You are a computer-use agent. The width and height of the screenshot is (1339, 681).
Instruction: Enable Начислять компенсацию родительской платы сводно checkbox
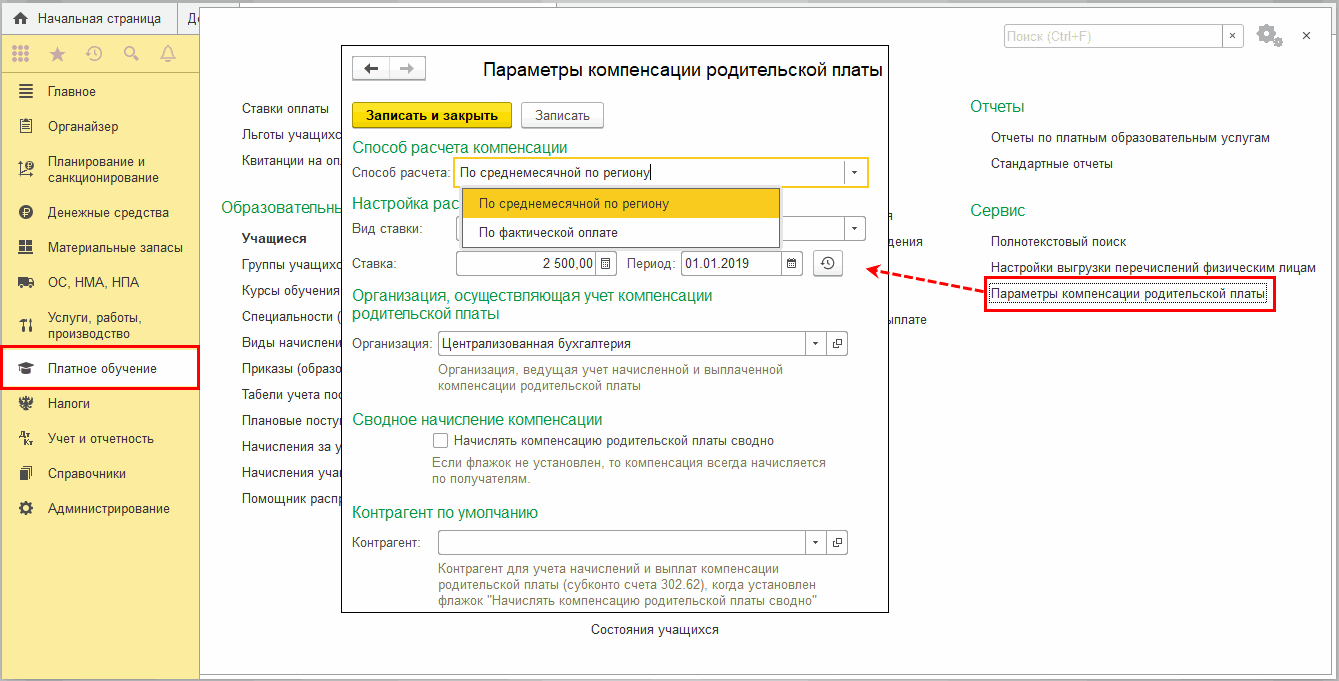439,440
